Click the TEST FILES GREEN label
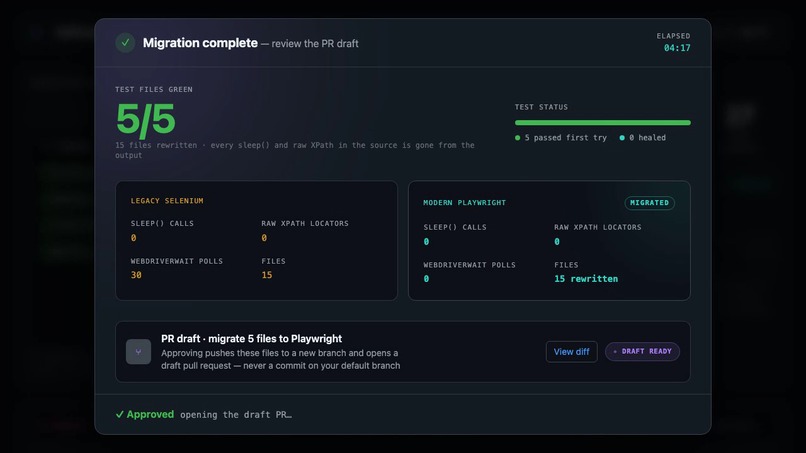The width and height of the screenshot is (806, 453). point(154,89)
